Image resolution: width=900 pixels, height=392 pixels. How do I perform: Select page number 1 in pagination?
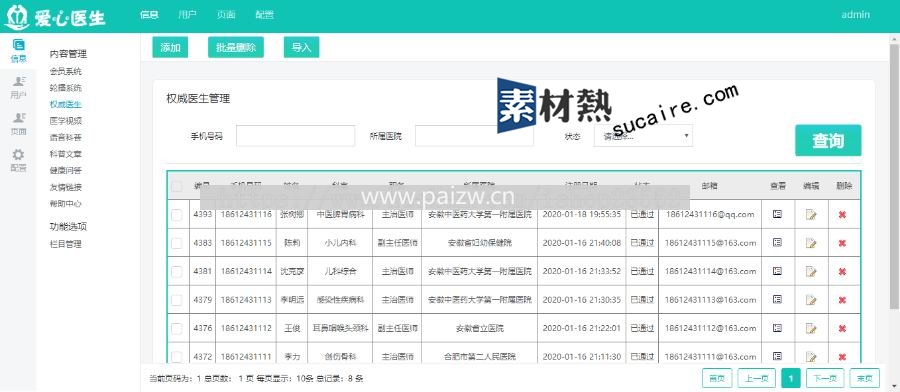tap(791, 378)
